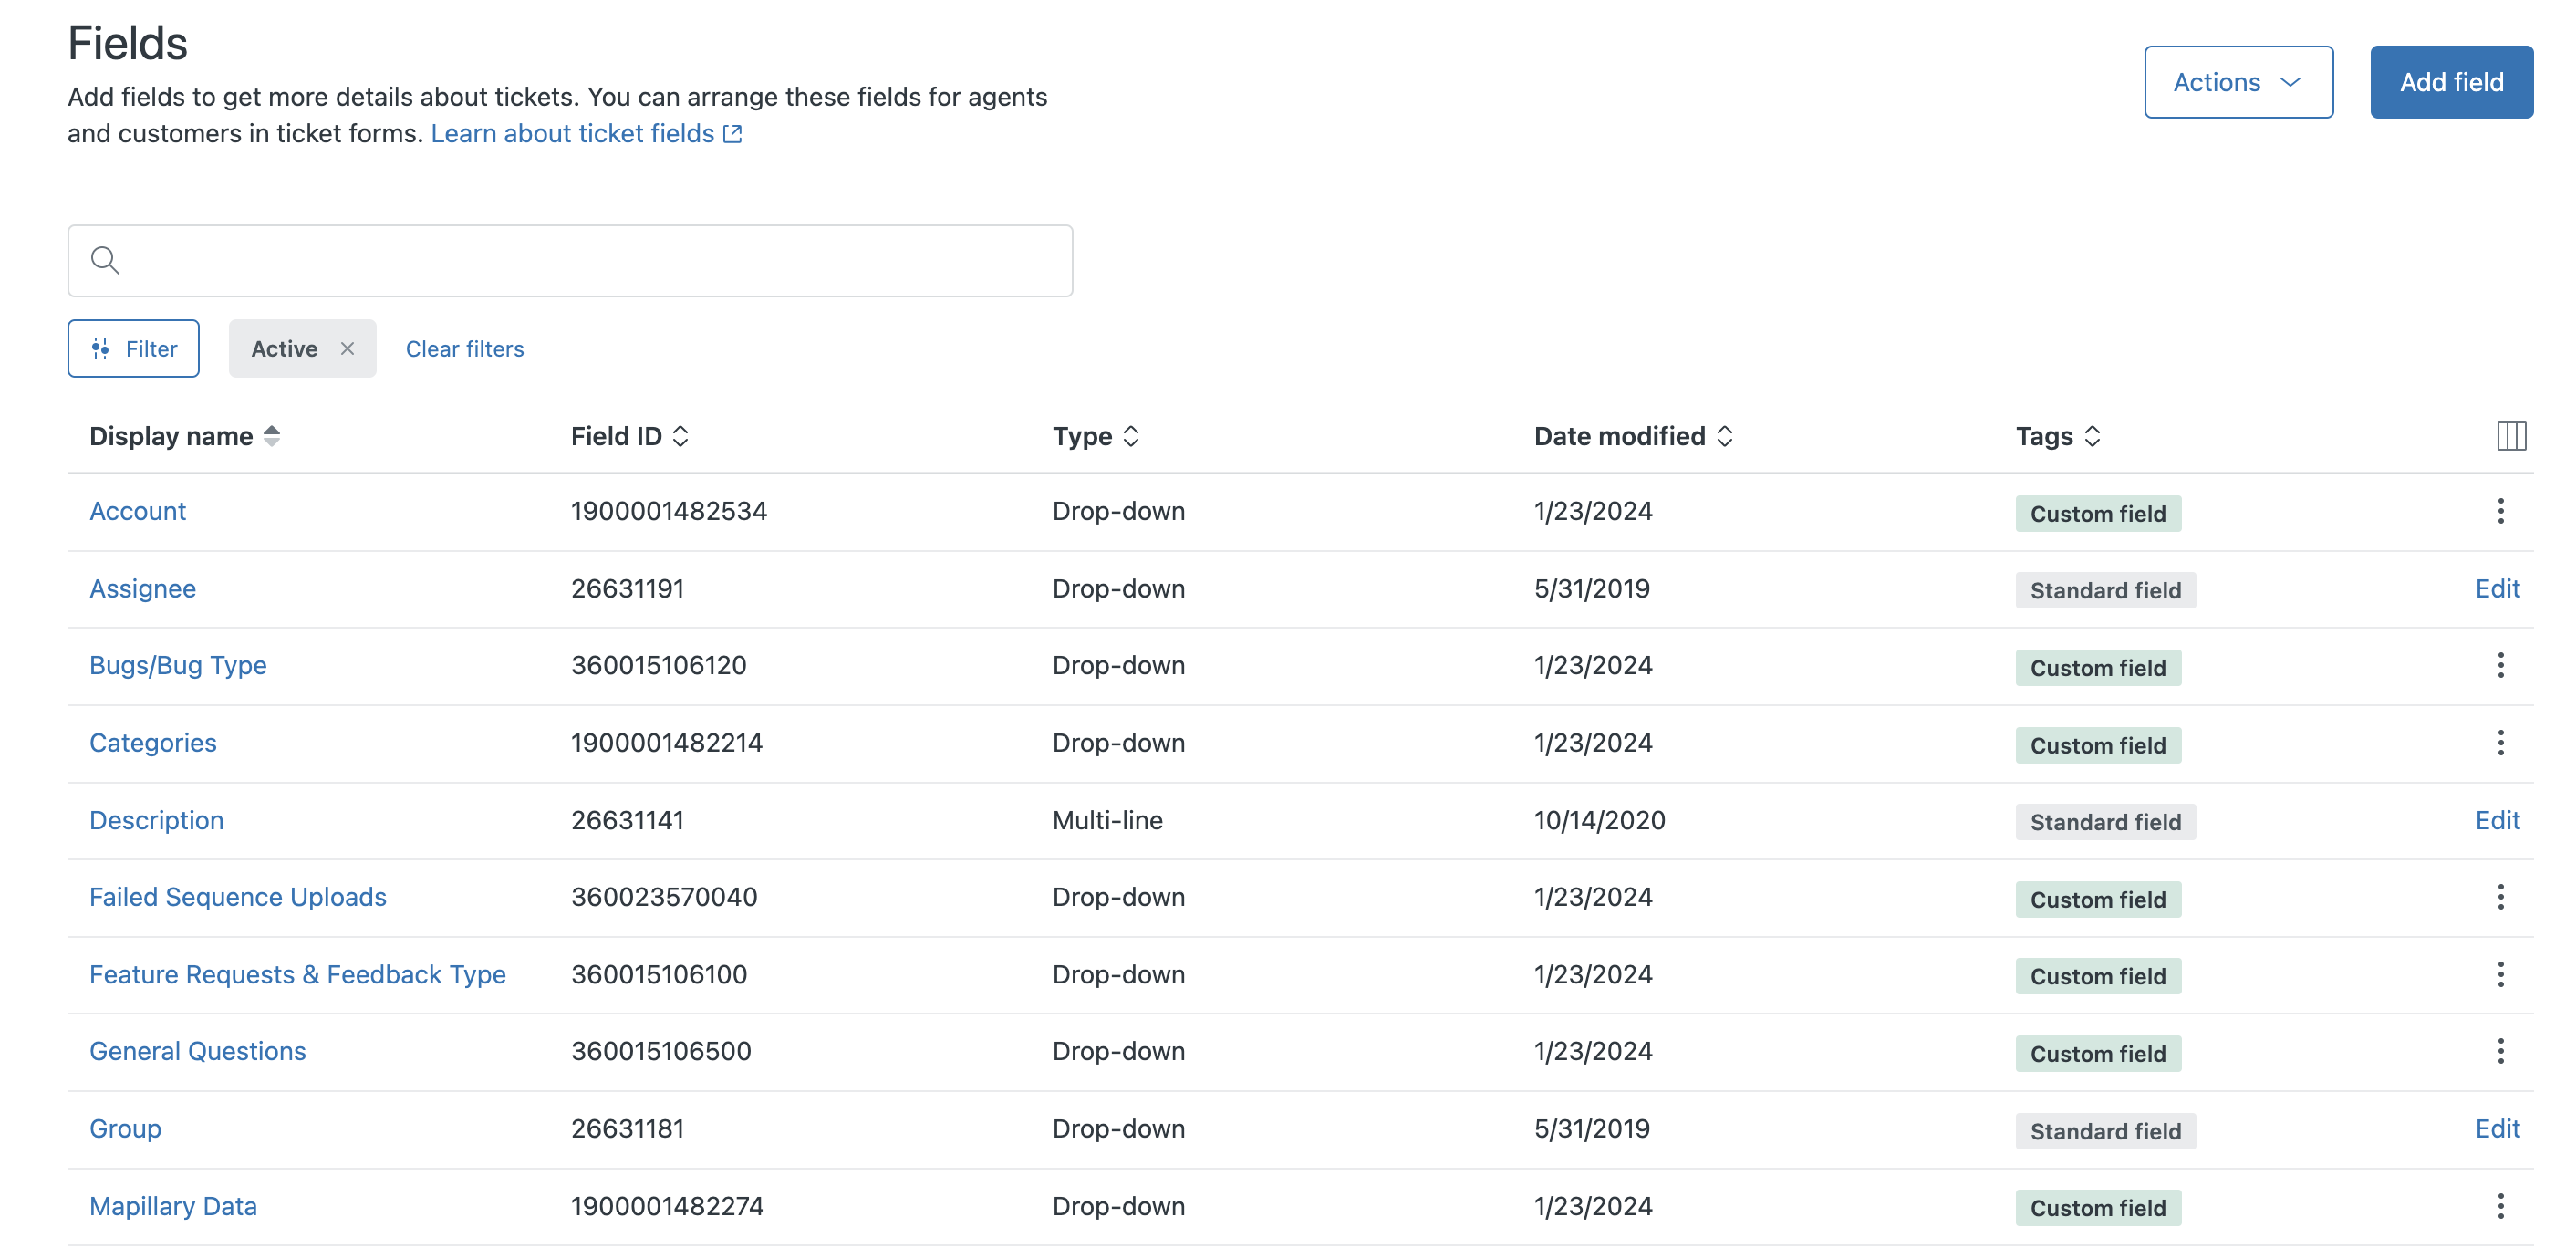Edit the Assignee standard field
Image resolution: width=2576 pixels, height=1248 pixels.
pos(2496,588)
